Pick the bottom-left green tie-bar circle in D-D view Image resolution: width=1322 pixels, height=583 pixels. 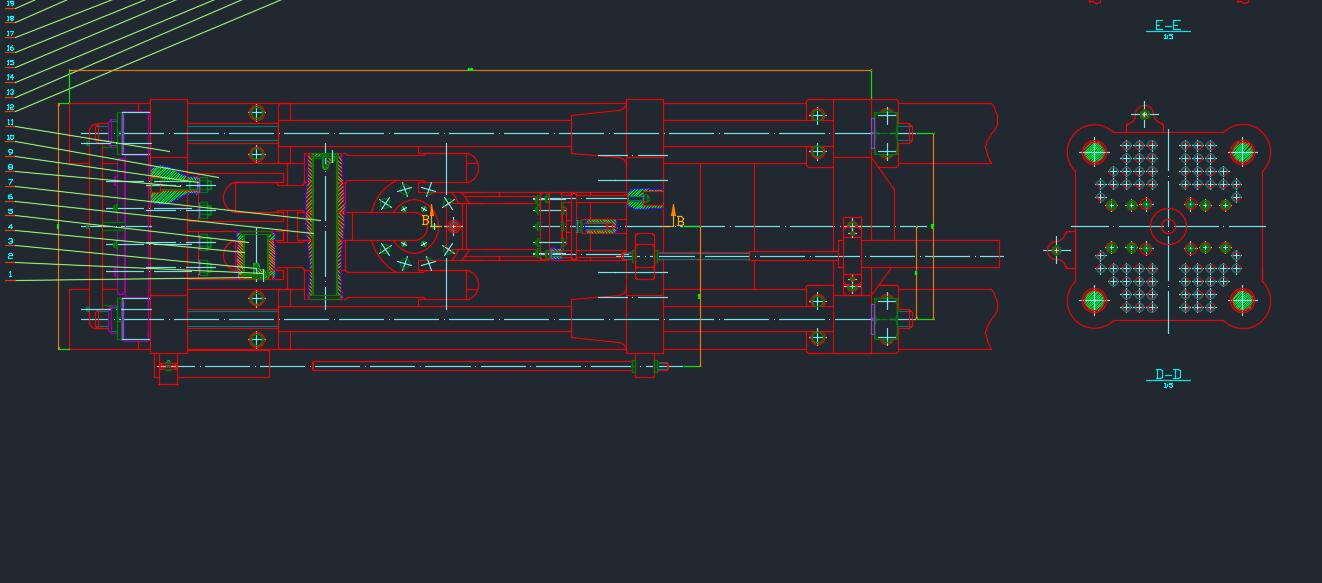(x=1094, y=300)
